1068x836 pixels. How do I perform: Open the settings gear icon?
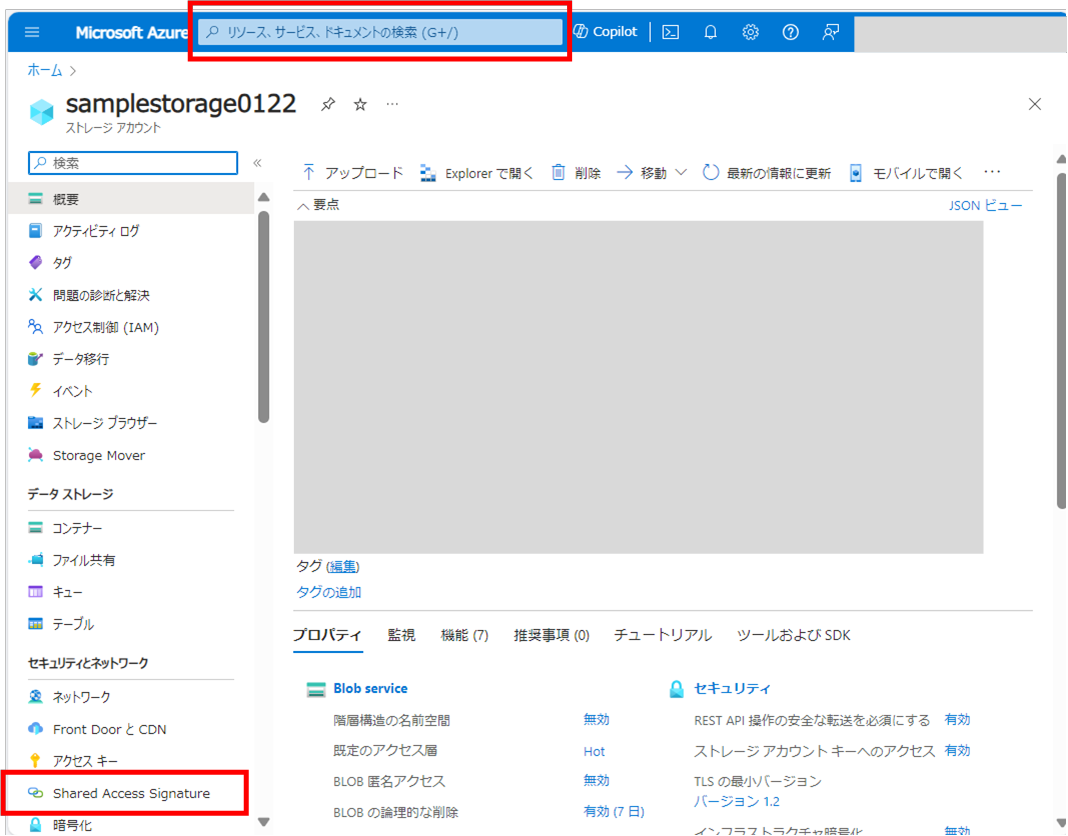750,31
